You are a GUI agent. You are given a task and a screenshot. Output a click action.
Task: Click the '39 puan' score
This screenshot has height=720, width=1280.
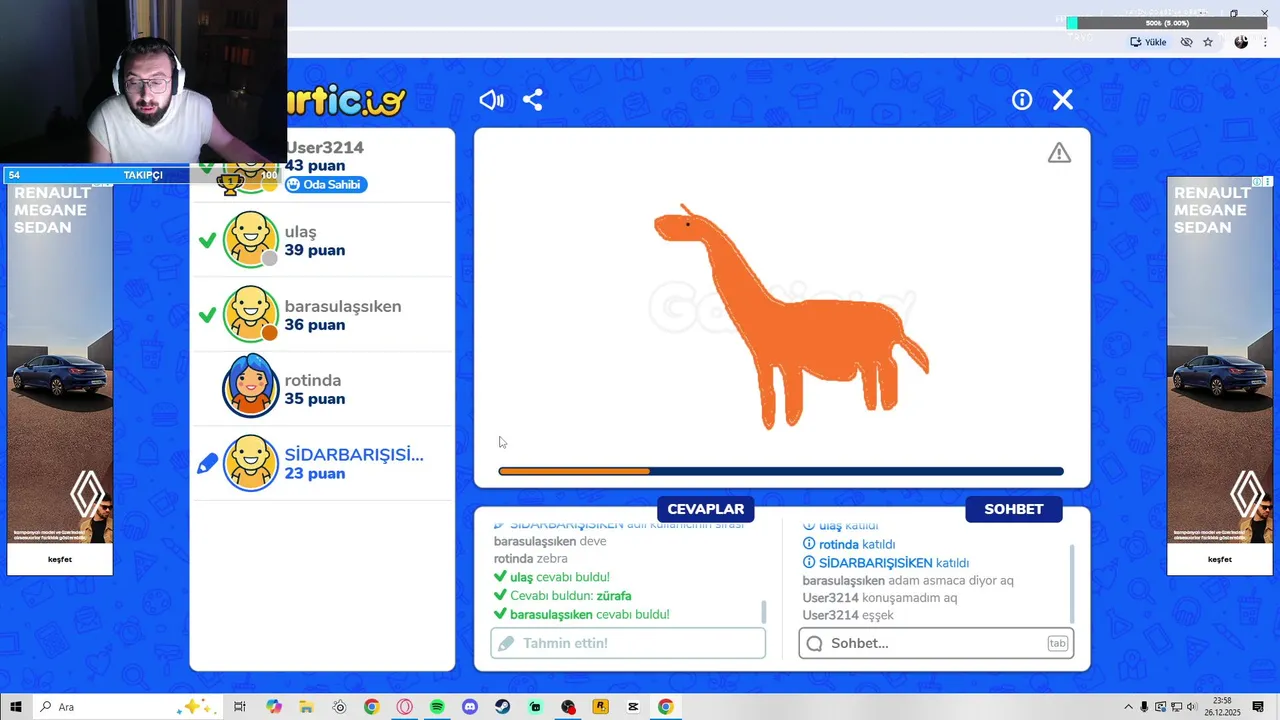click(x=315, y=250)
